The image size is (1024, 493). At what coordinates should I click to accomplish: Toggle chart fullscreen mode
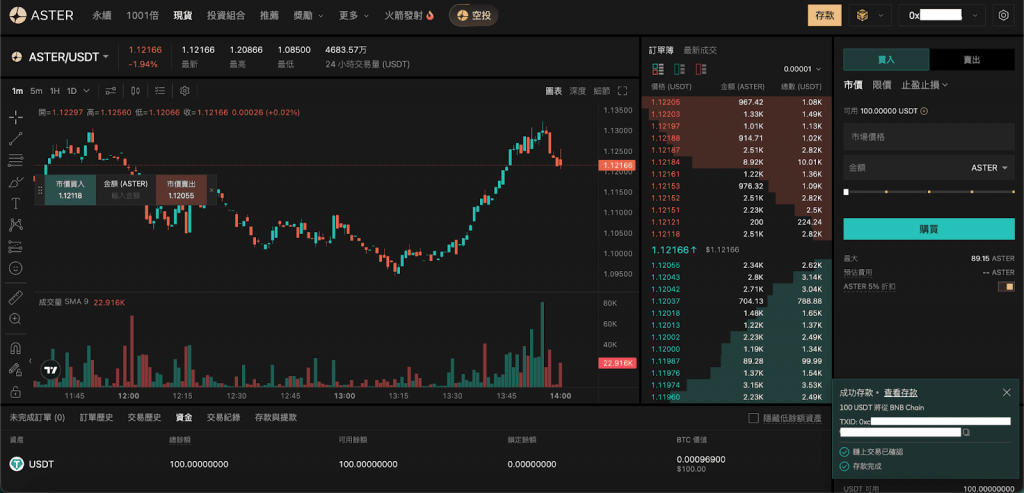point(623,91)
